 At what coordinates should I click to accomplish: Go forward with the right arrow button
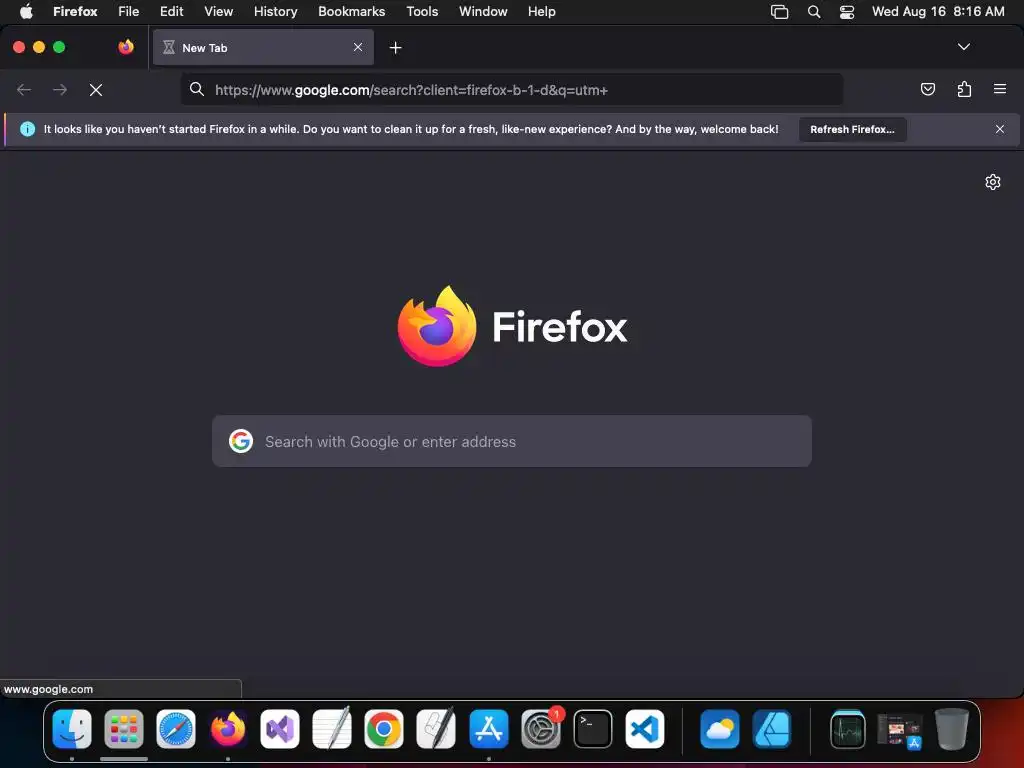pos(60,90)
